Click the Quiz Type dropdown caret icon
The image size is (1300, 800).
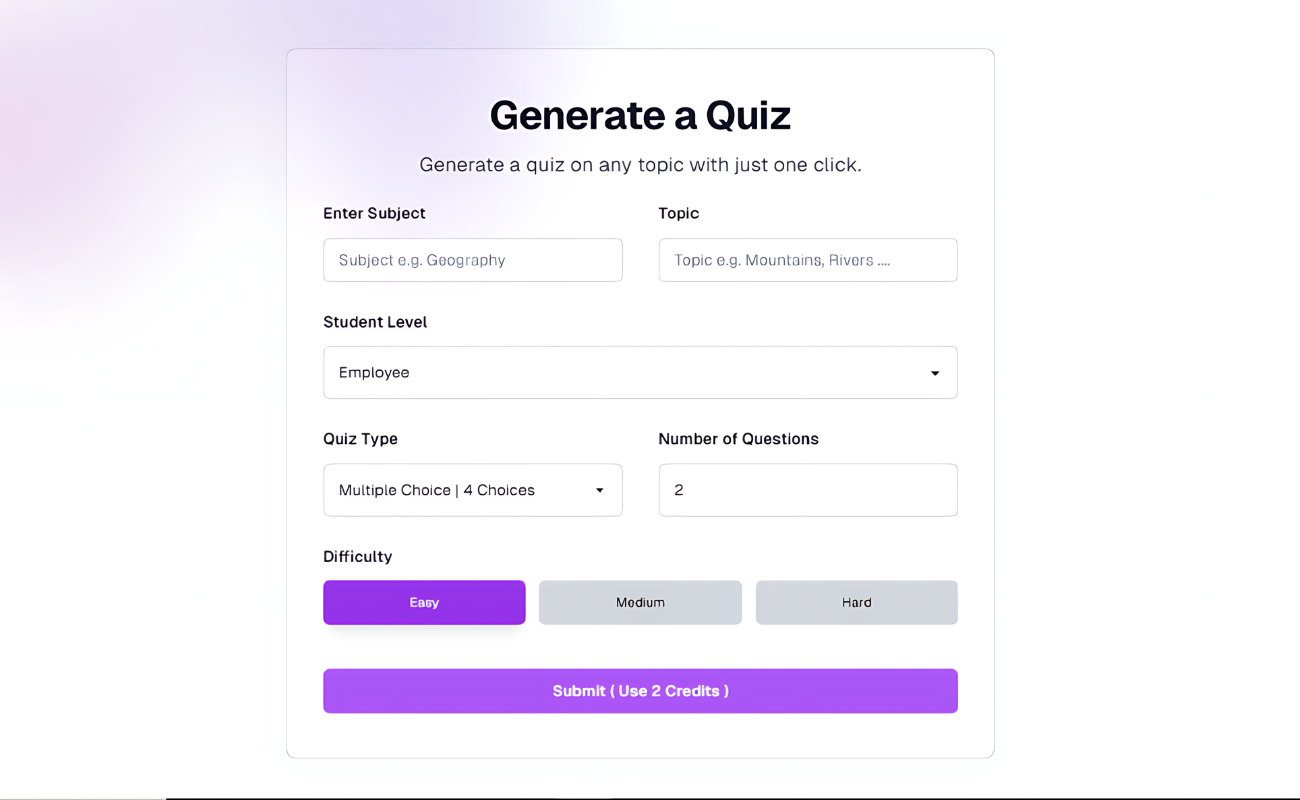(600, 490)
